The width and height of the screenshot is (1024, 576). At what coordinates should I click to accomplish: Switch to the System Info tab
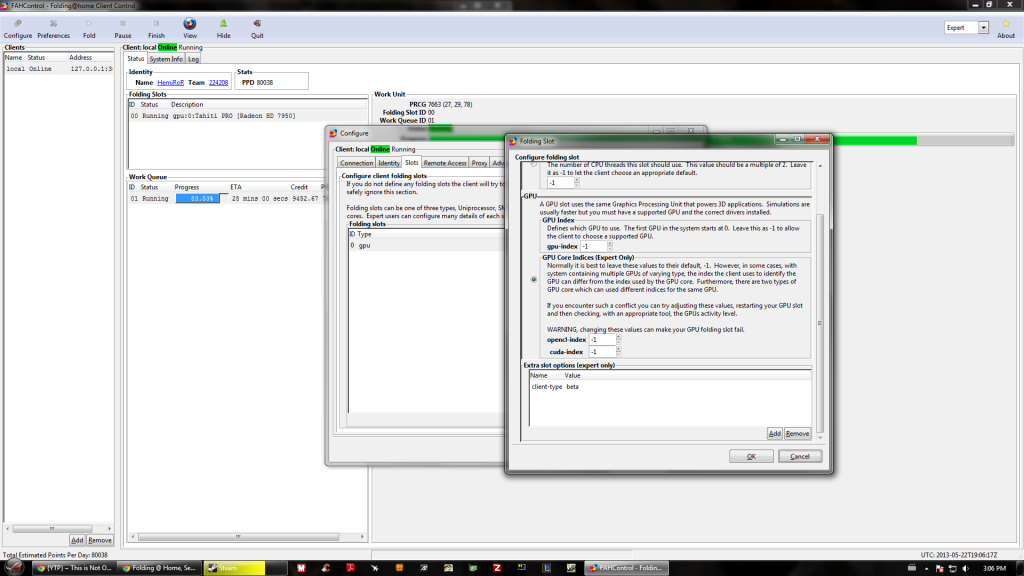[x=166, y=59]
